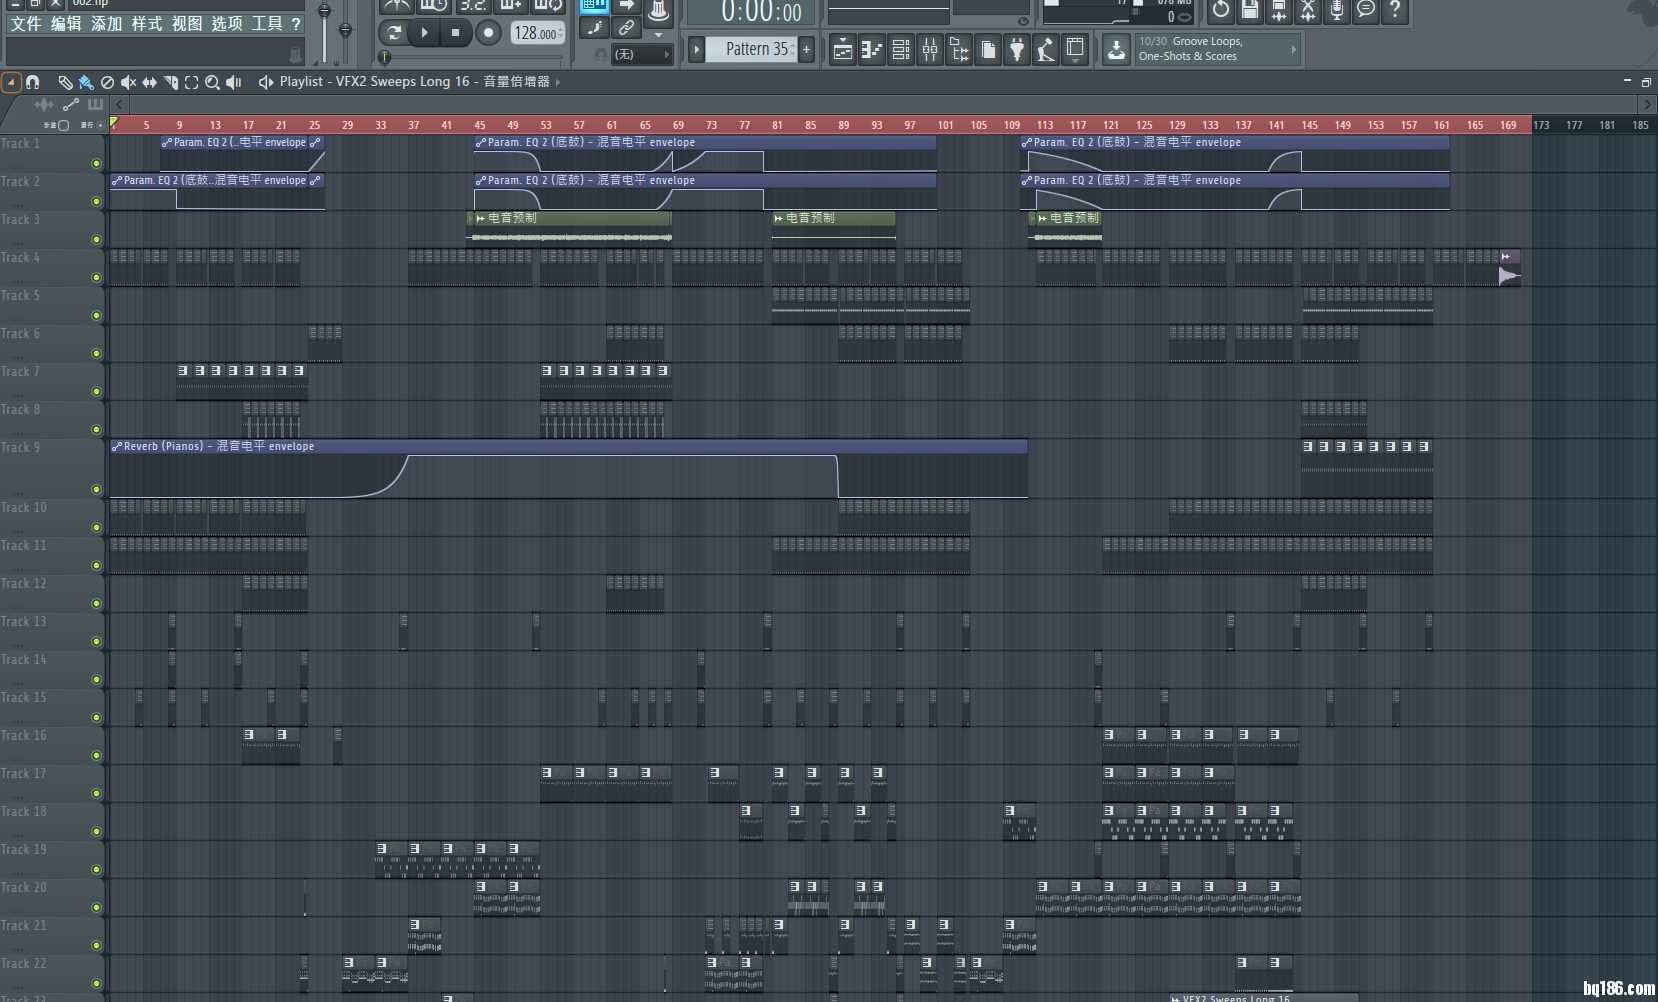Screen dimensions: 1658x1002
Task: Click the save project floppy icon
Action: click(x=1250, y=11)
